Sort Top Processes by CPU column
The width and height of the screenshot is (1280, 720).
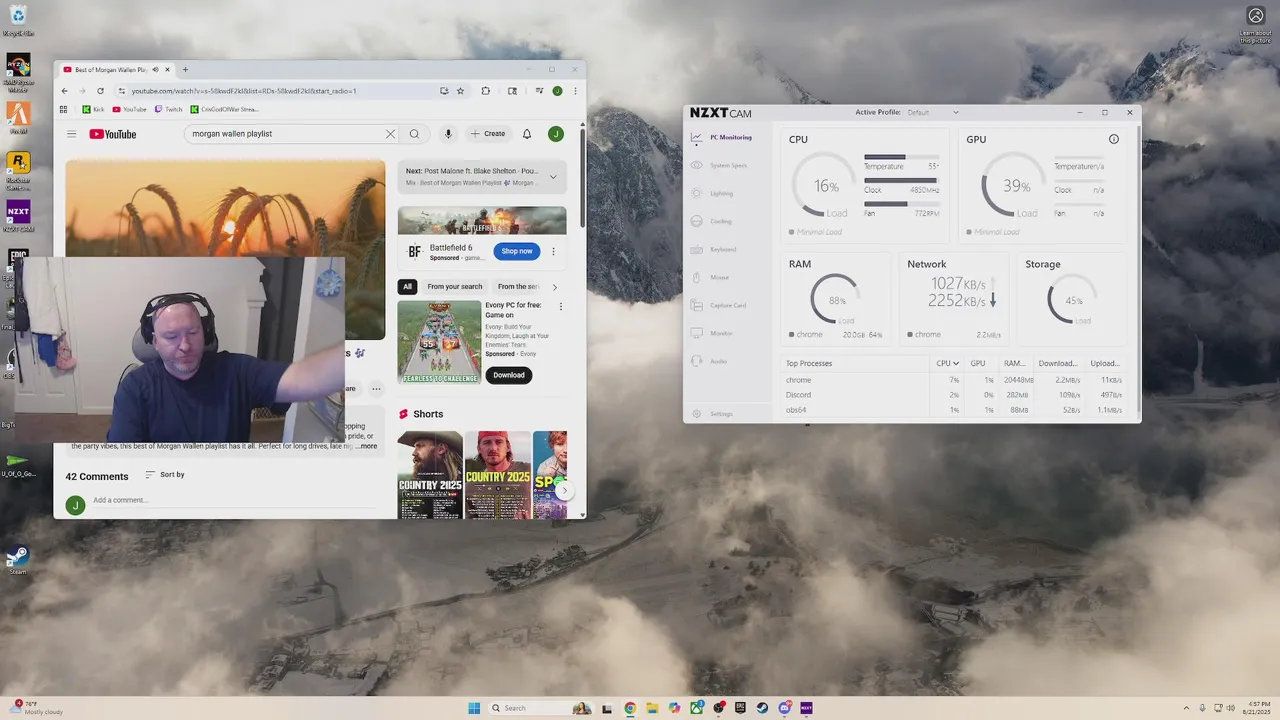947,363
